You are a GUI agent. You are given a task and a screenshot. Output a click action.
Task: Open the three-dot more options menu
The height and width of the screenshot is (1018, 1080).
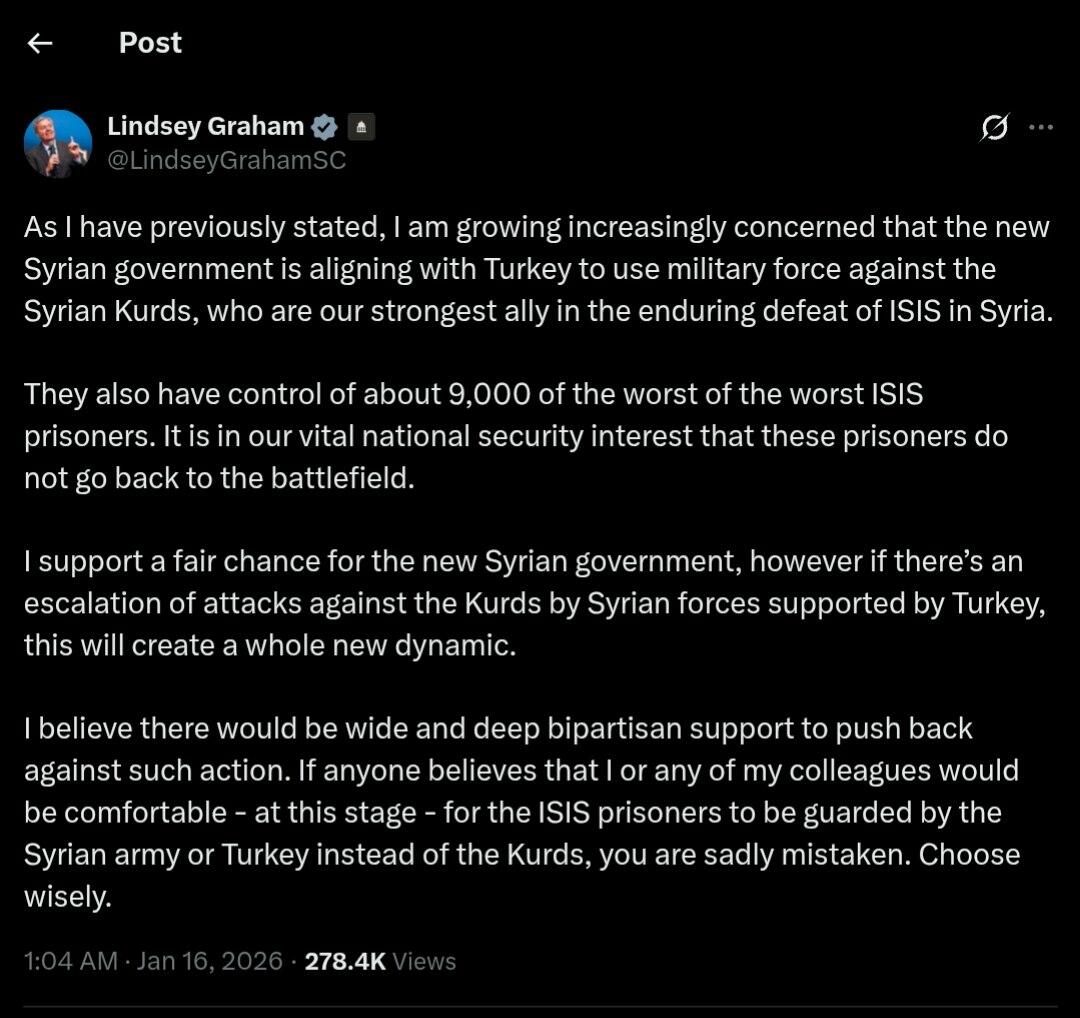tap(1041, 127)
